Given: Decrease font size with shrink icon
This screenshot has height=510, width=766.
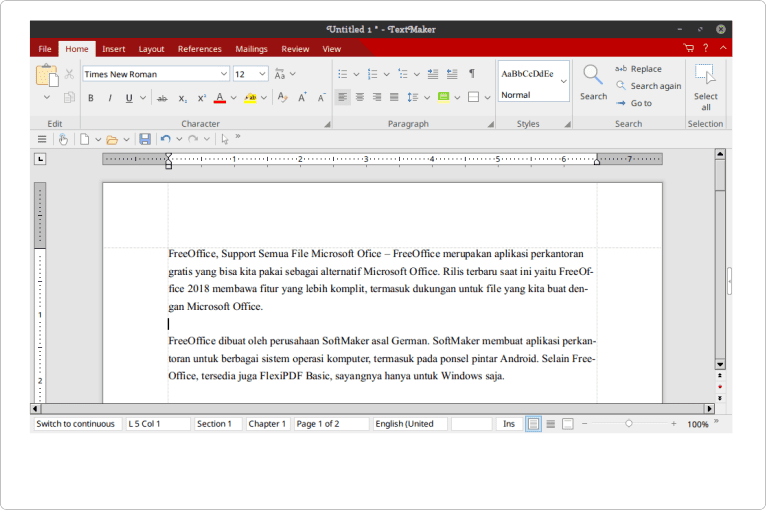Looking at the screenshot, I should [321, 97].
